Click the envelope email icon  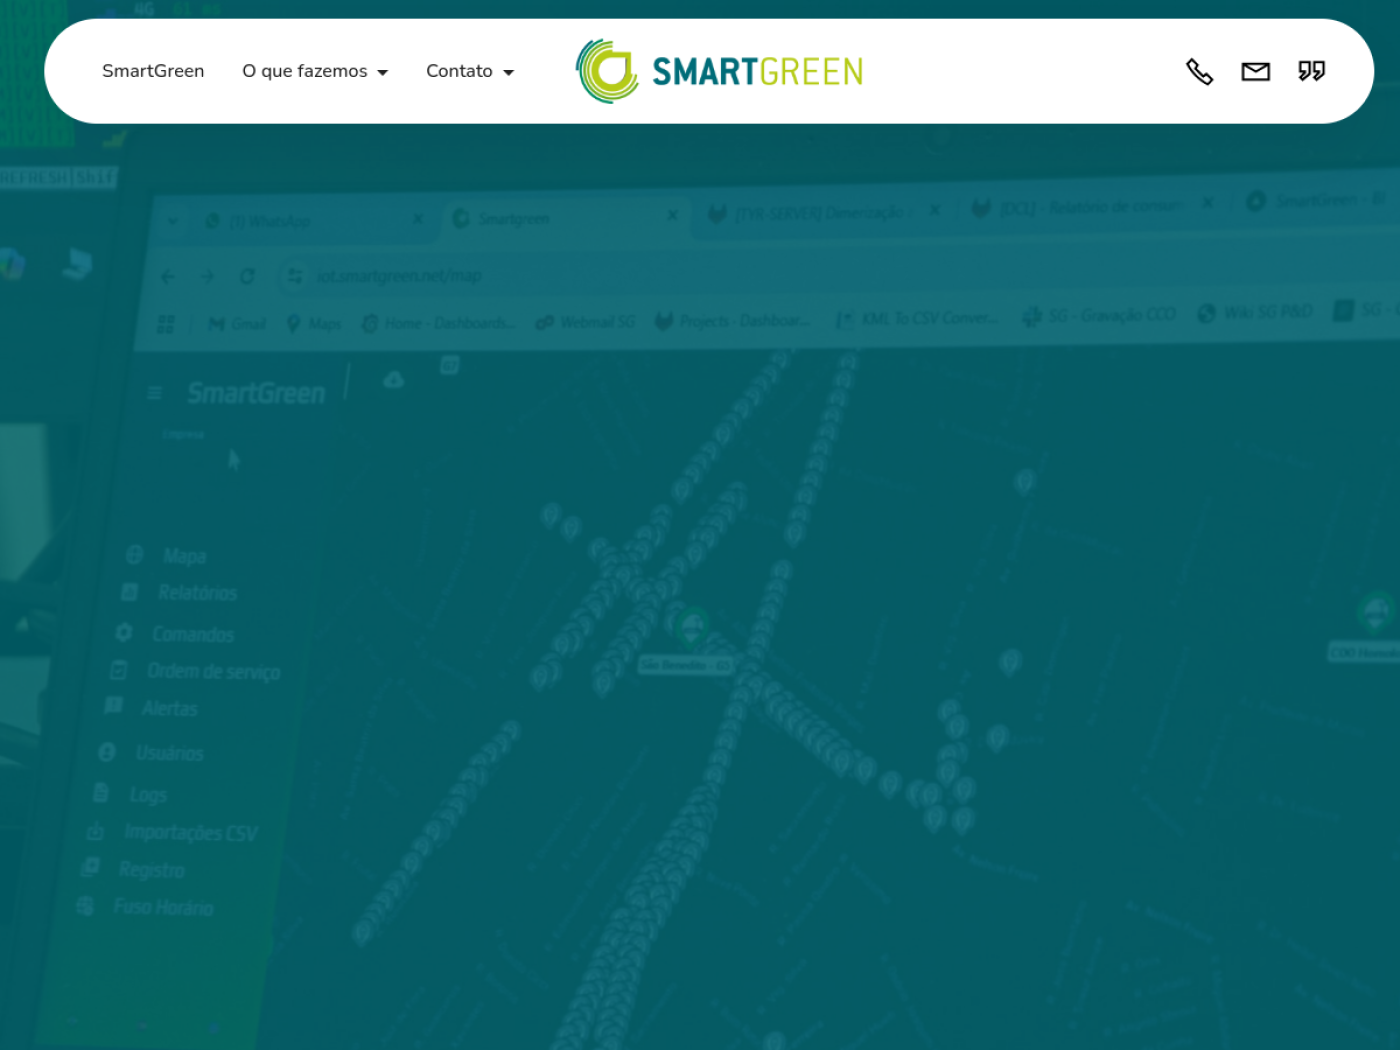click(1255, 71)
